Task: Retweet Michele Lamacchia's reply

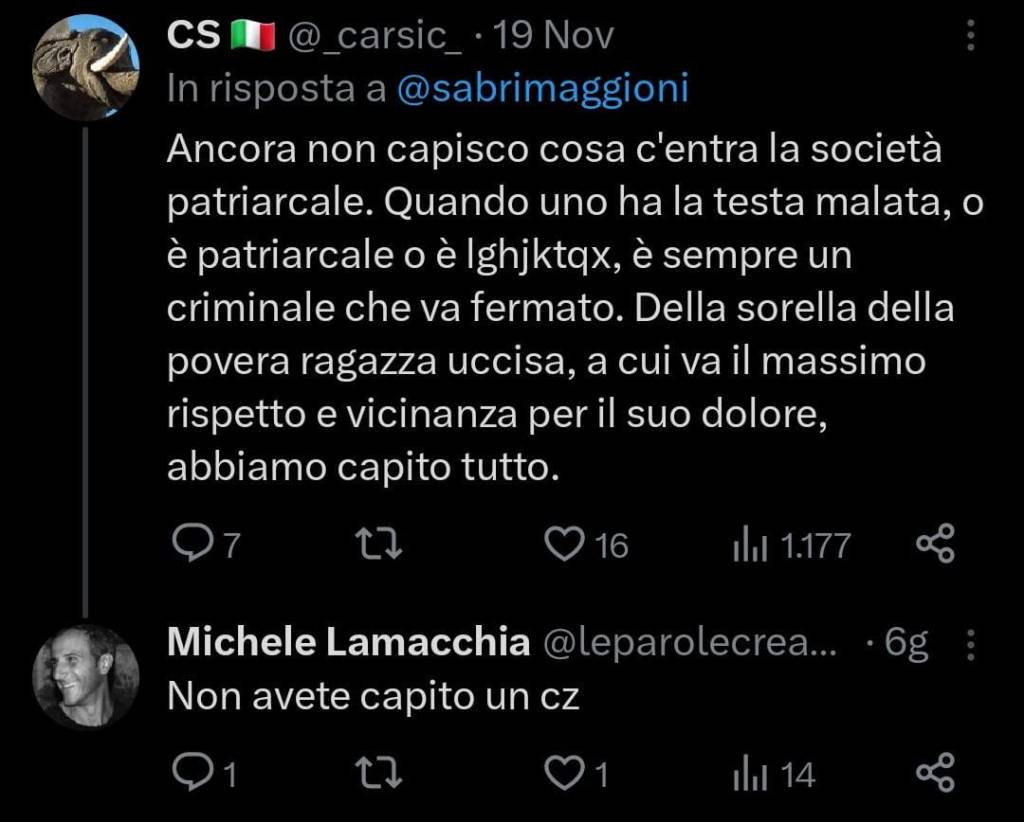Action: click(x=379, y=773)
